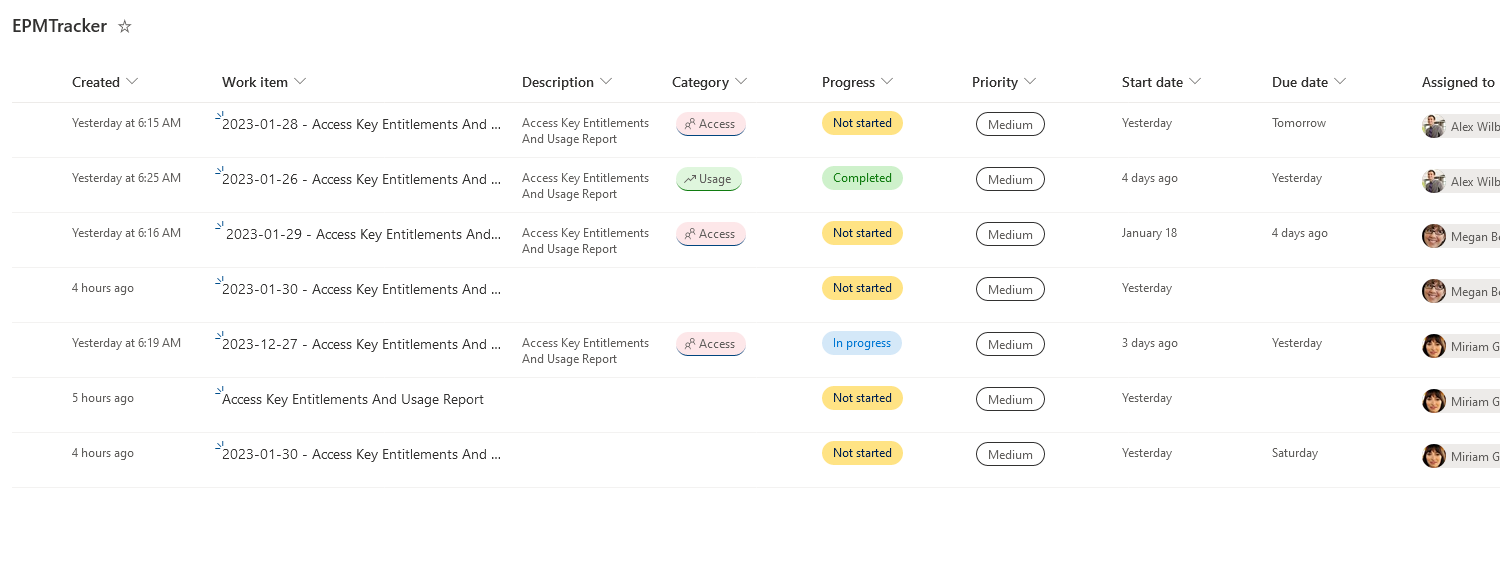Open the untitled-date Access Key Entitlements And Usage Report item
Viewport: 1500px width, 568px height.
(x=353, y=400)
